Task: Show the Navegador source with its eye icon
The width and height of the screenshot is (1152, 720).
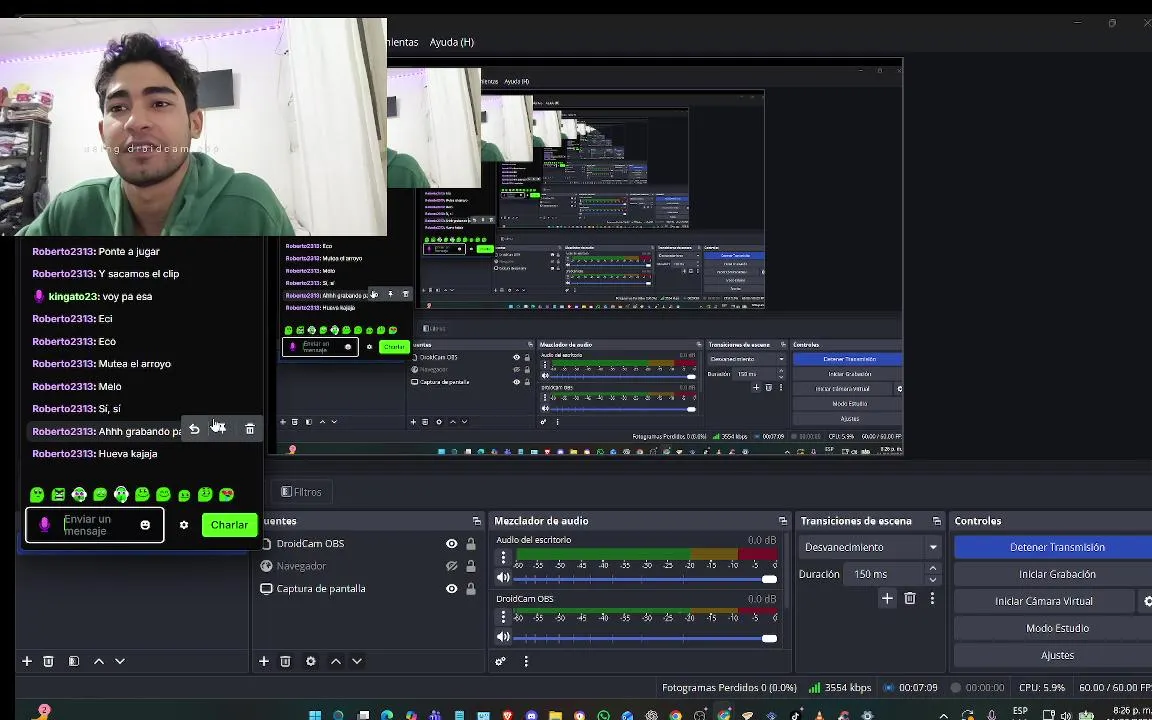Action: (x=451, y=566)
